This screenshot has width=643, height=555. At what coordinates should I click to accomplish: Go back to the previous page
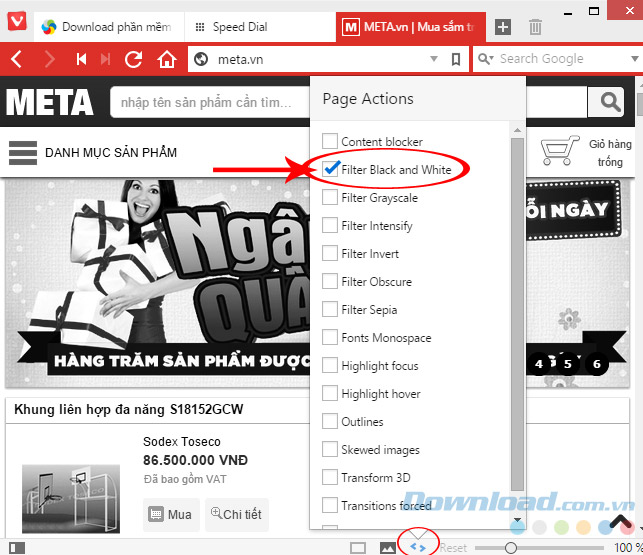(17, 59)
